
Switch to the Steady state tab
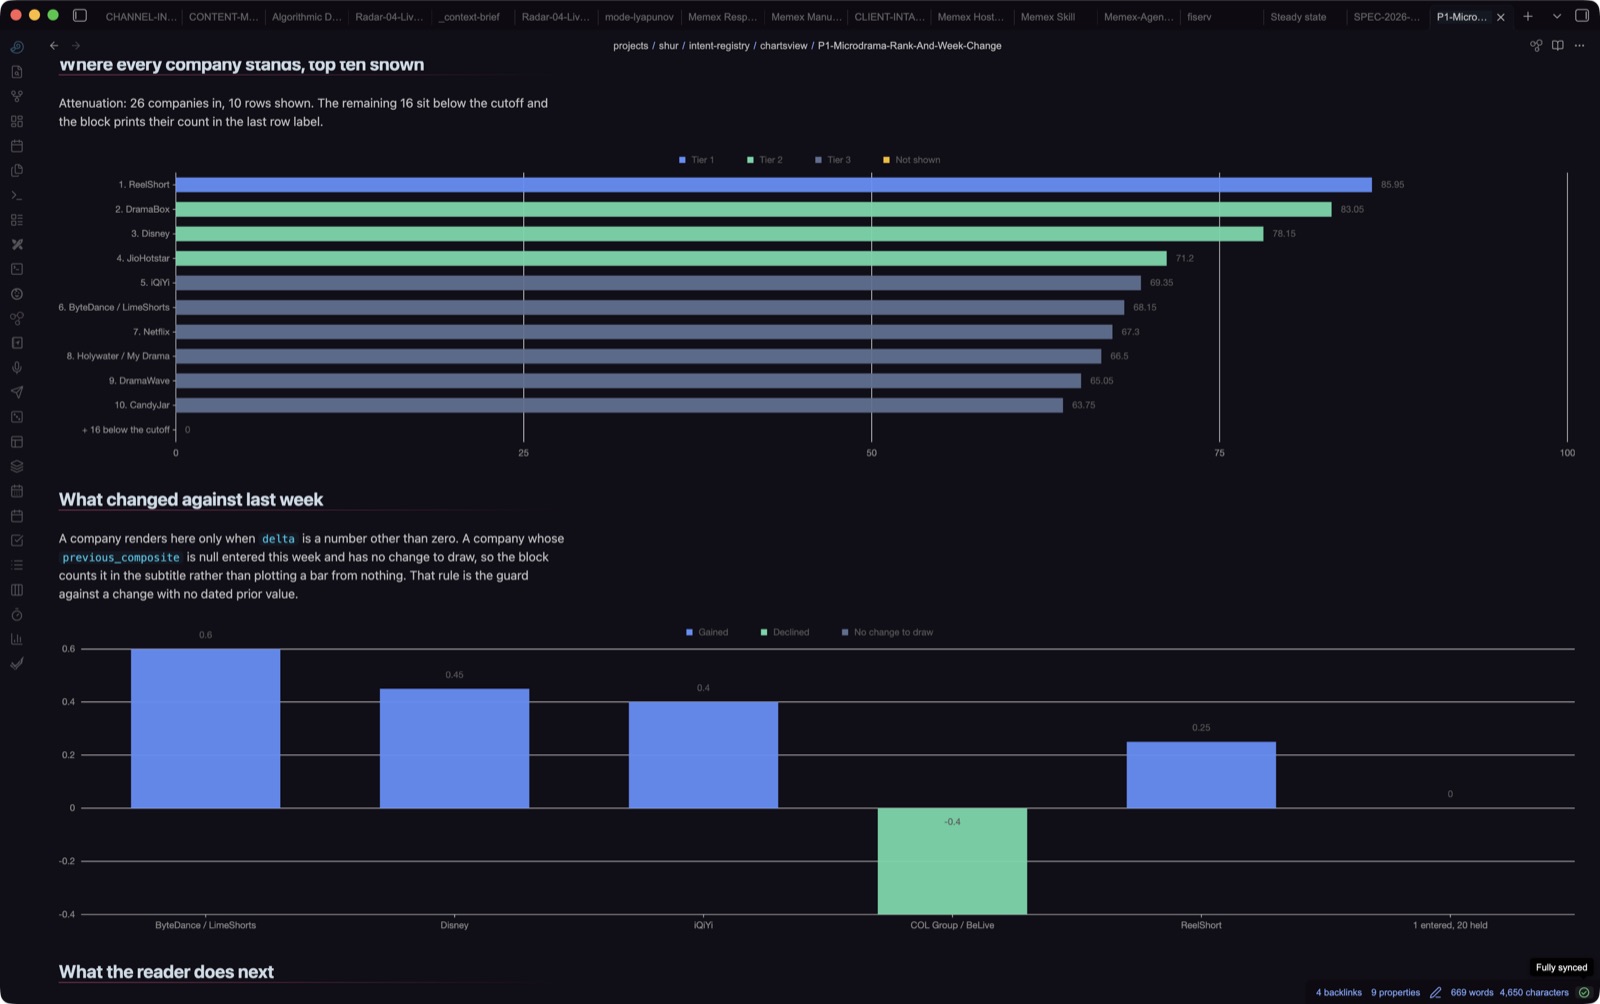click(x=1298, y=17)
